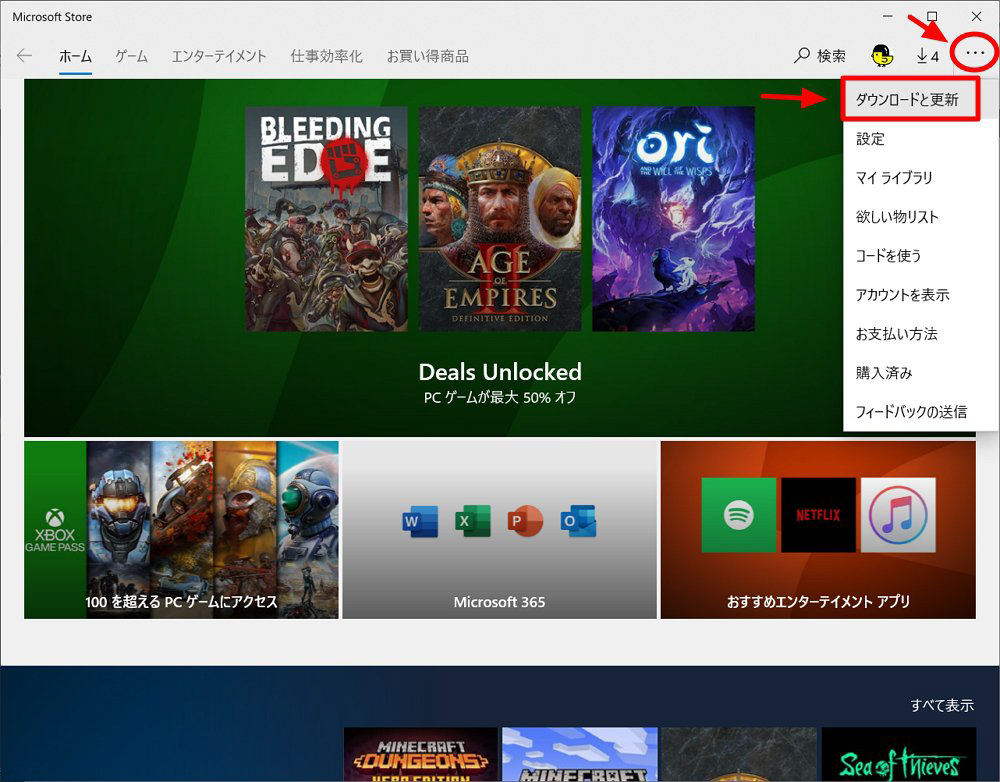Open the 100 を超える PC ゲームにアクセス tile label

click(x=182, y=601)
